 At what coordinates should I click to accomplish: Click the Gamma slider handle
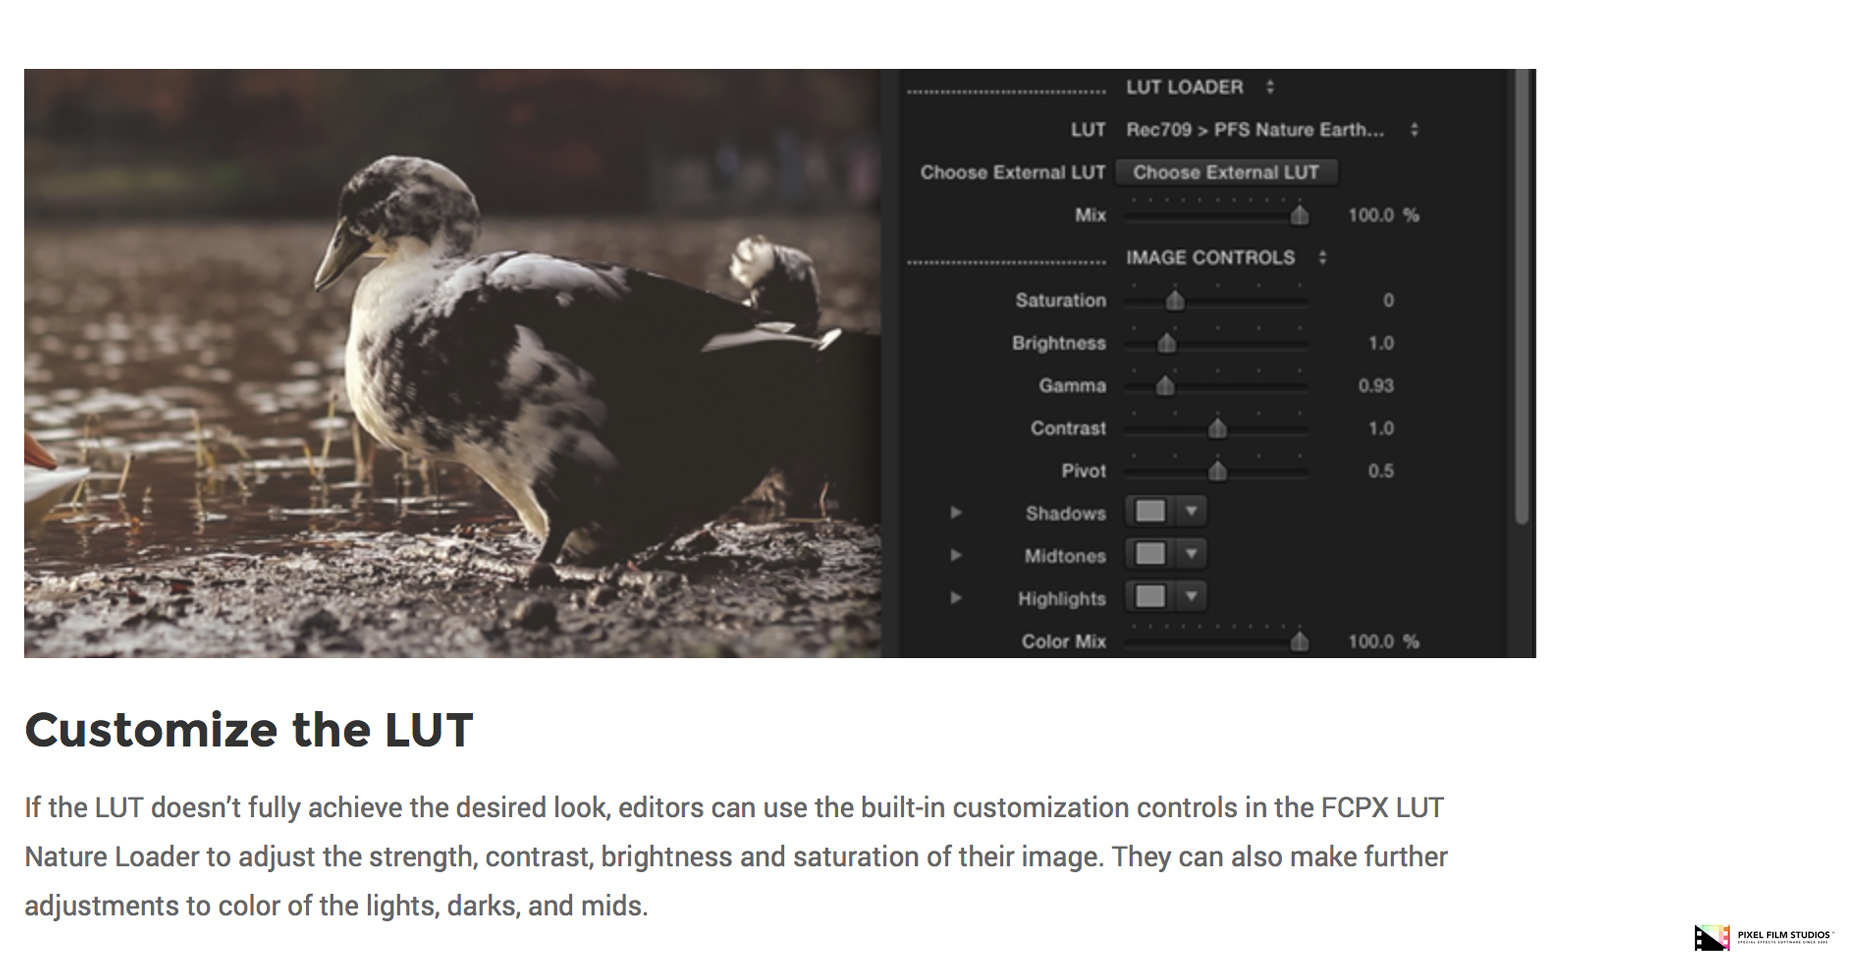[1165, 386]
